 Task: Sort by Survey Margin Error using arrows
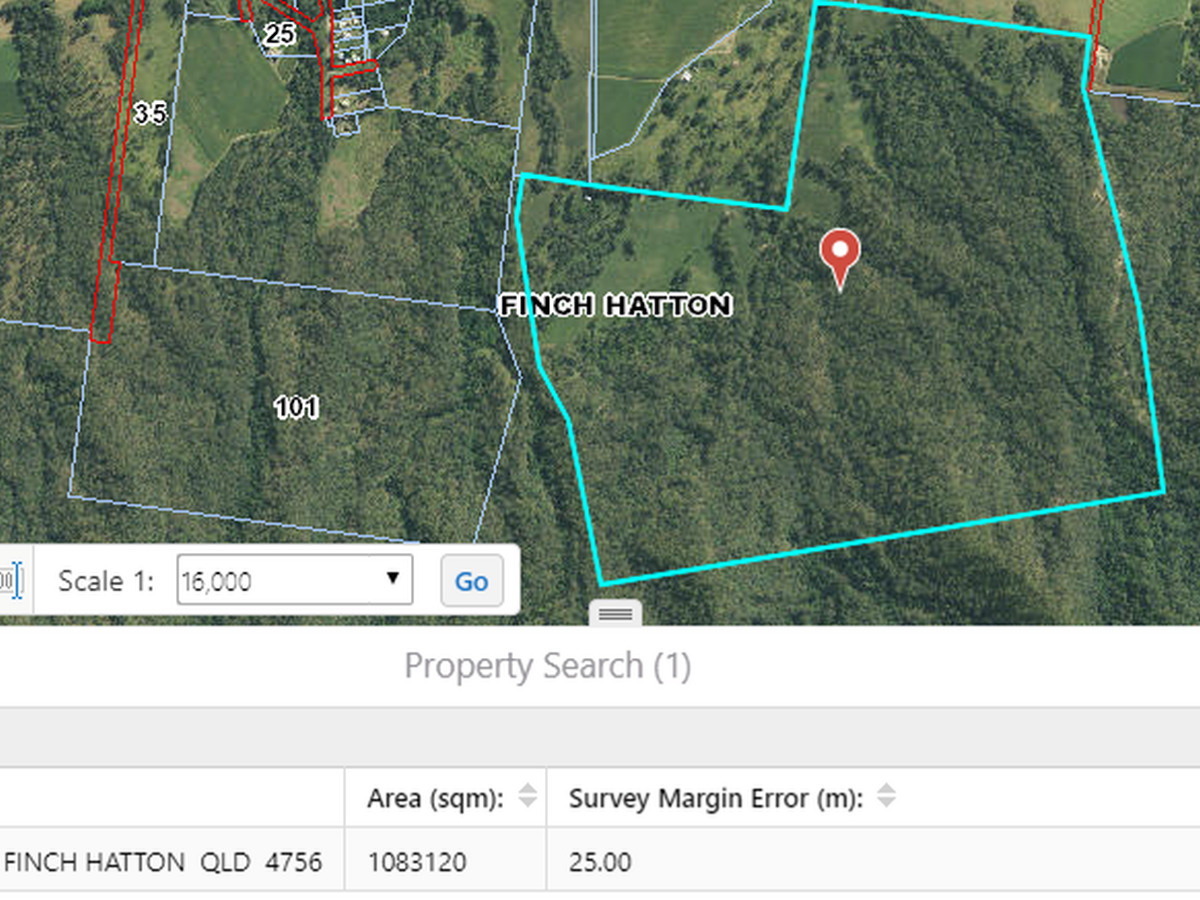pos(886,797)
